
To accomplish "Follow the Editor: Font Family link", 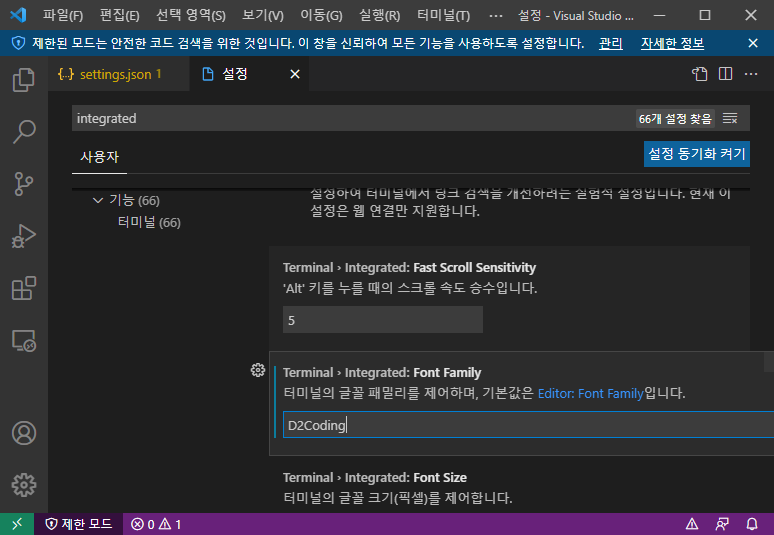I will click(590, 393).
